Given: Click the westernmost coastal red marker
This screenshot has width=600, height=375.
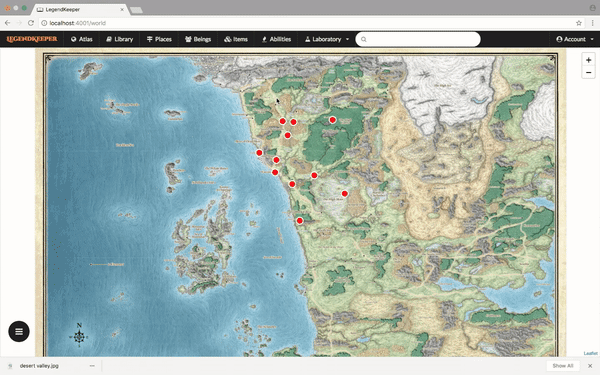Looking at the screenshot, I should coord(259,153).
